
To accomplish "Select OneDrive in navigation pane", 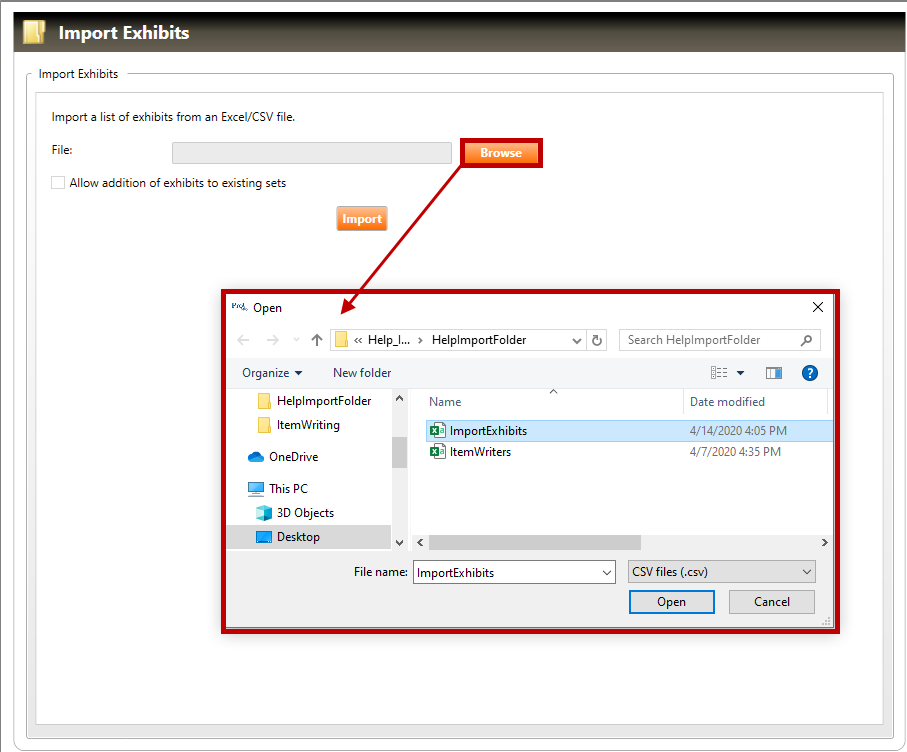I will pos(293,457).
